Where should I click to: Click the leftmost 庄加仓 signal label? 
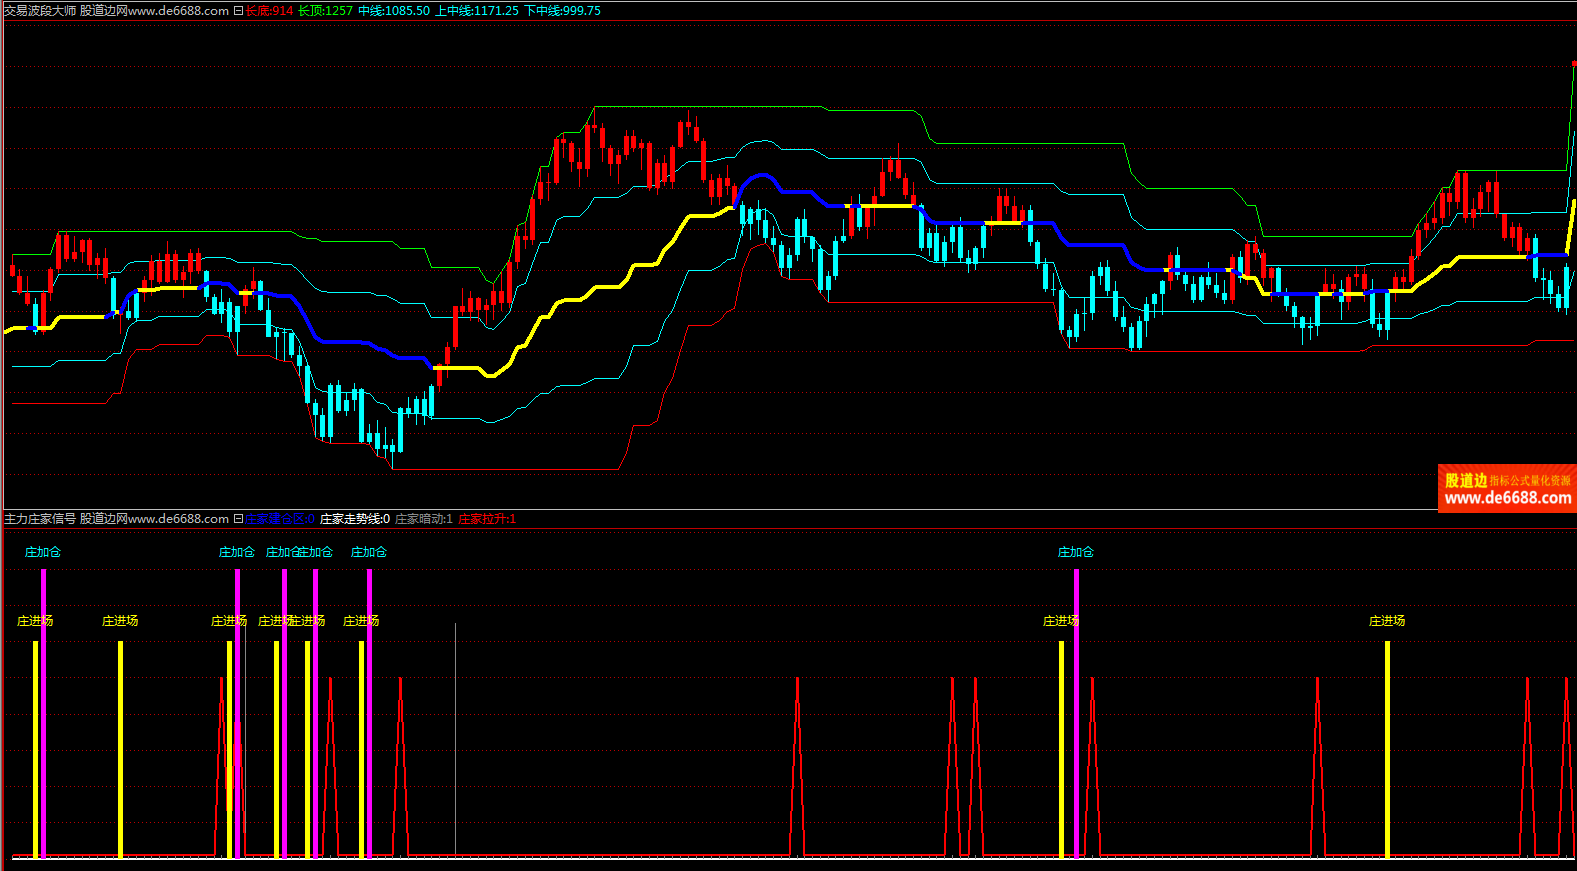[x=43, y=552]
